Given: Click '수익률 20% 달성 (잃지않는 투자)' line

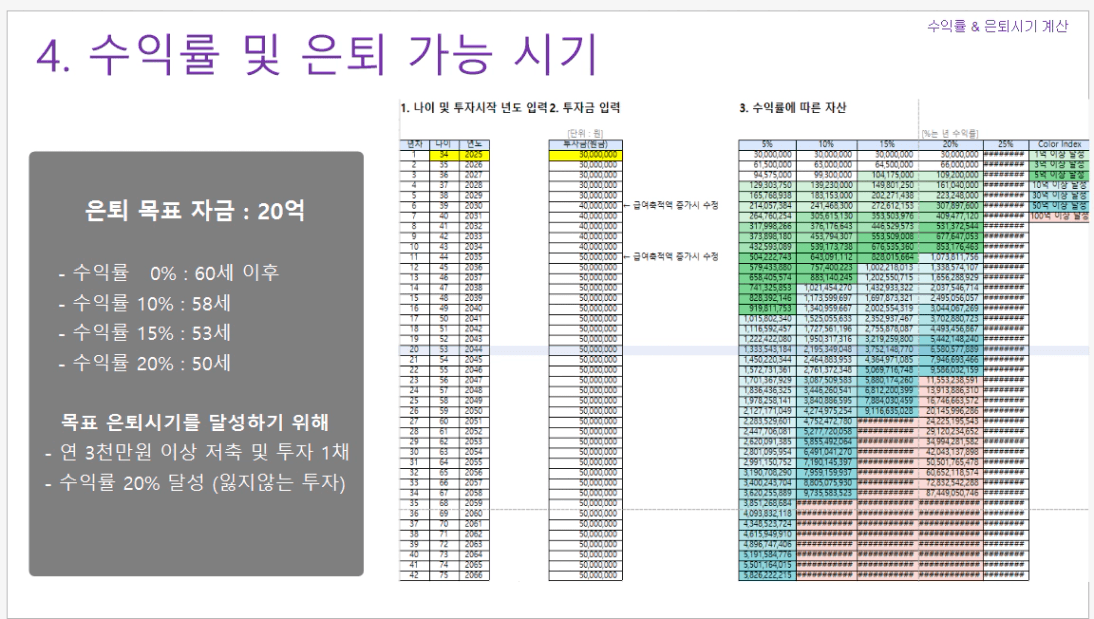Looking at the screenshot, I should click(x=195, y=483).
